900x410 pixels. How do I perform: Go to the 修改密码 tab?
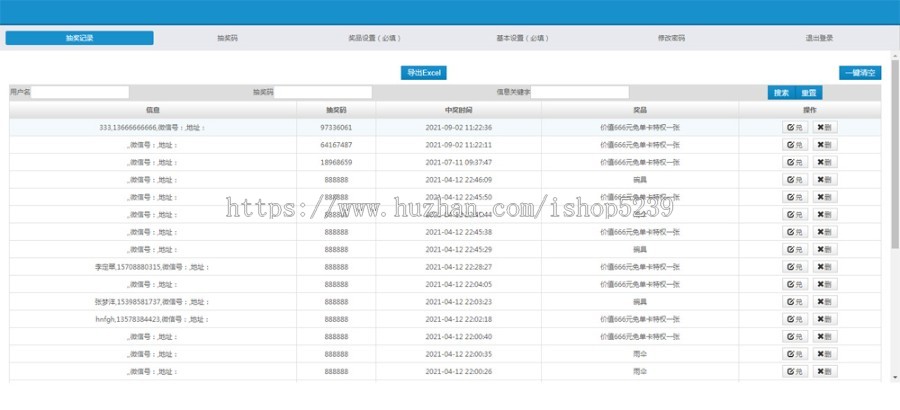[671, 38]
